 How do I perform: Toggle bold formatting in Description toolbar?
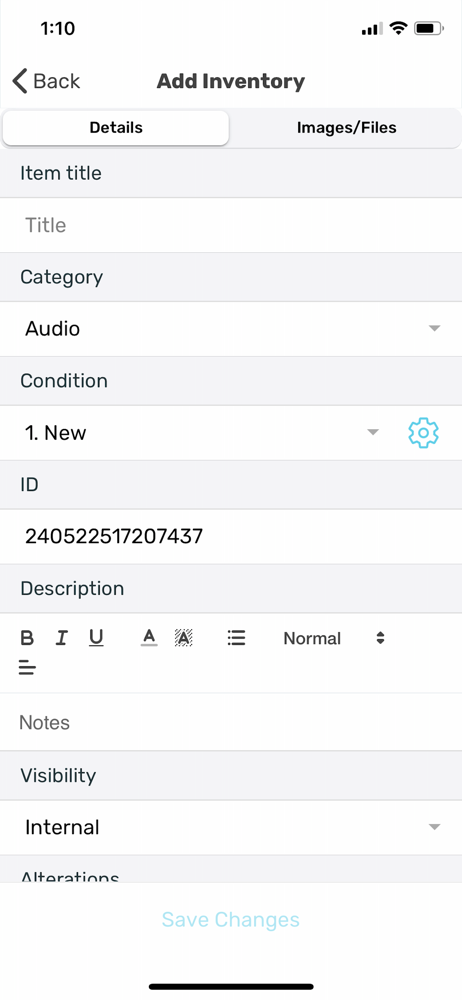pyautogui.click(x=27, y=638)
